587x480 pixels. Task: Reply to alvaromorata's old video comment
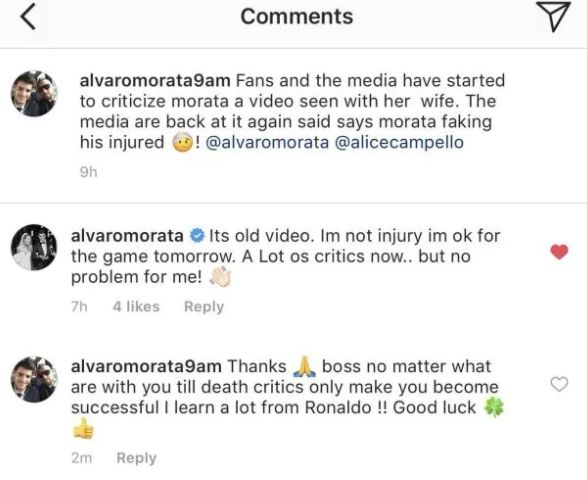204,306
